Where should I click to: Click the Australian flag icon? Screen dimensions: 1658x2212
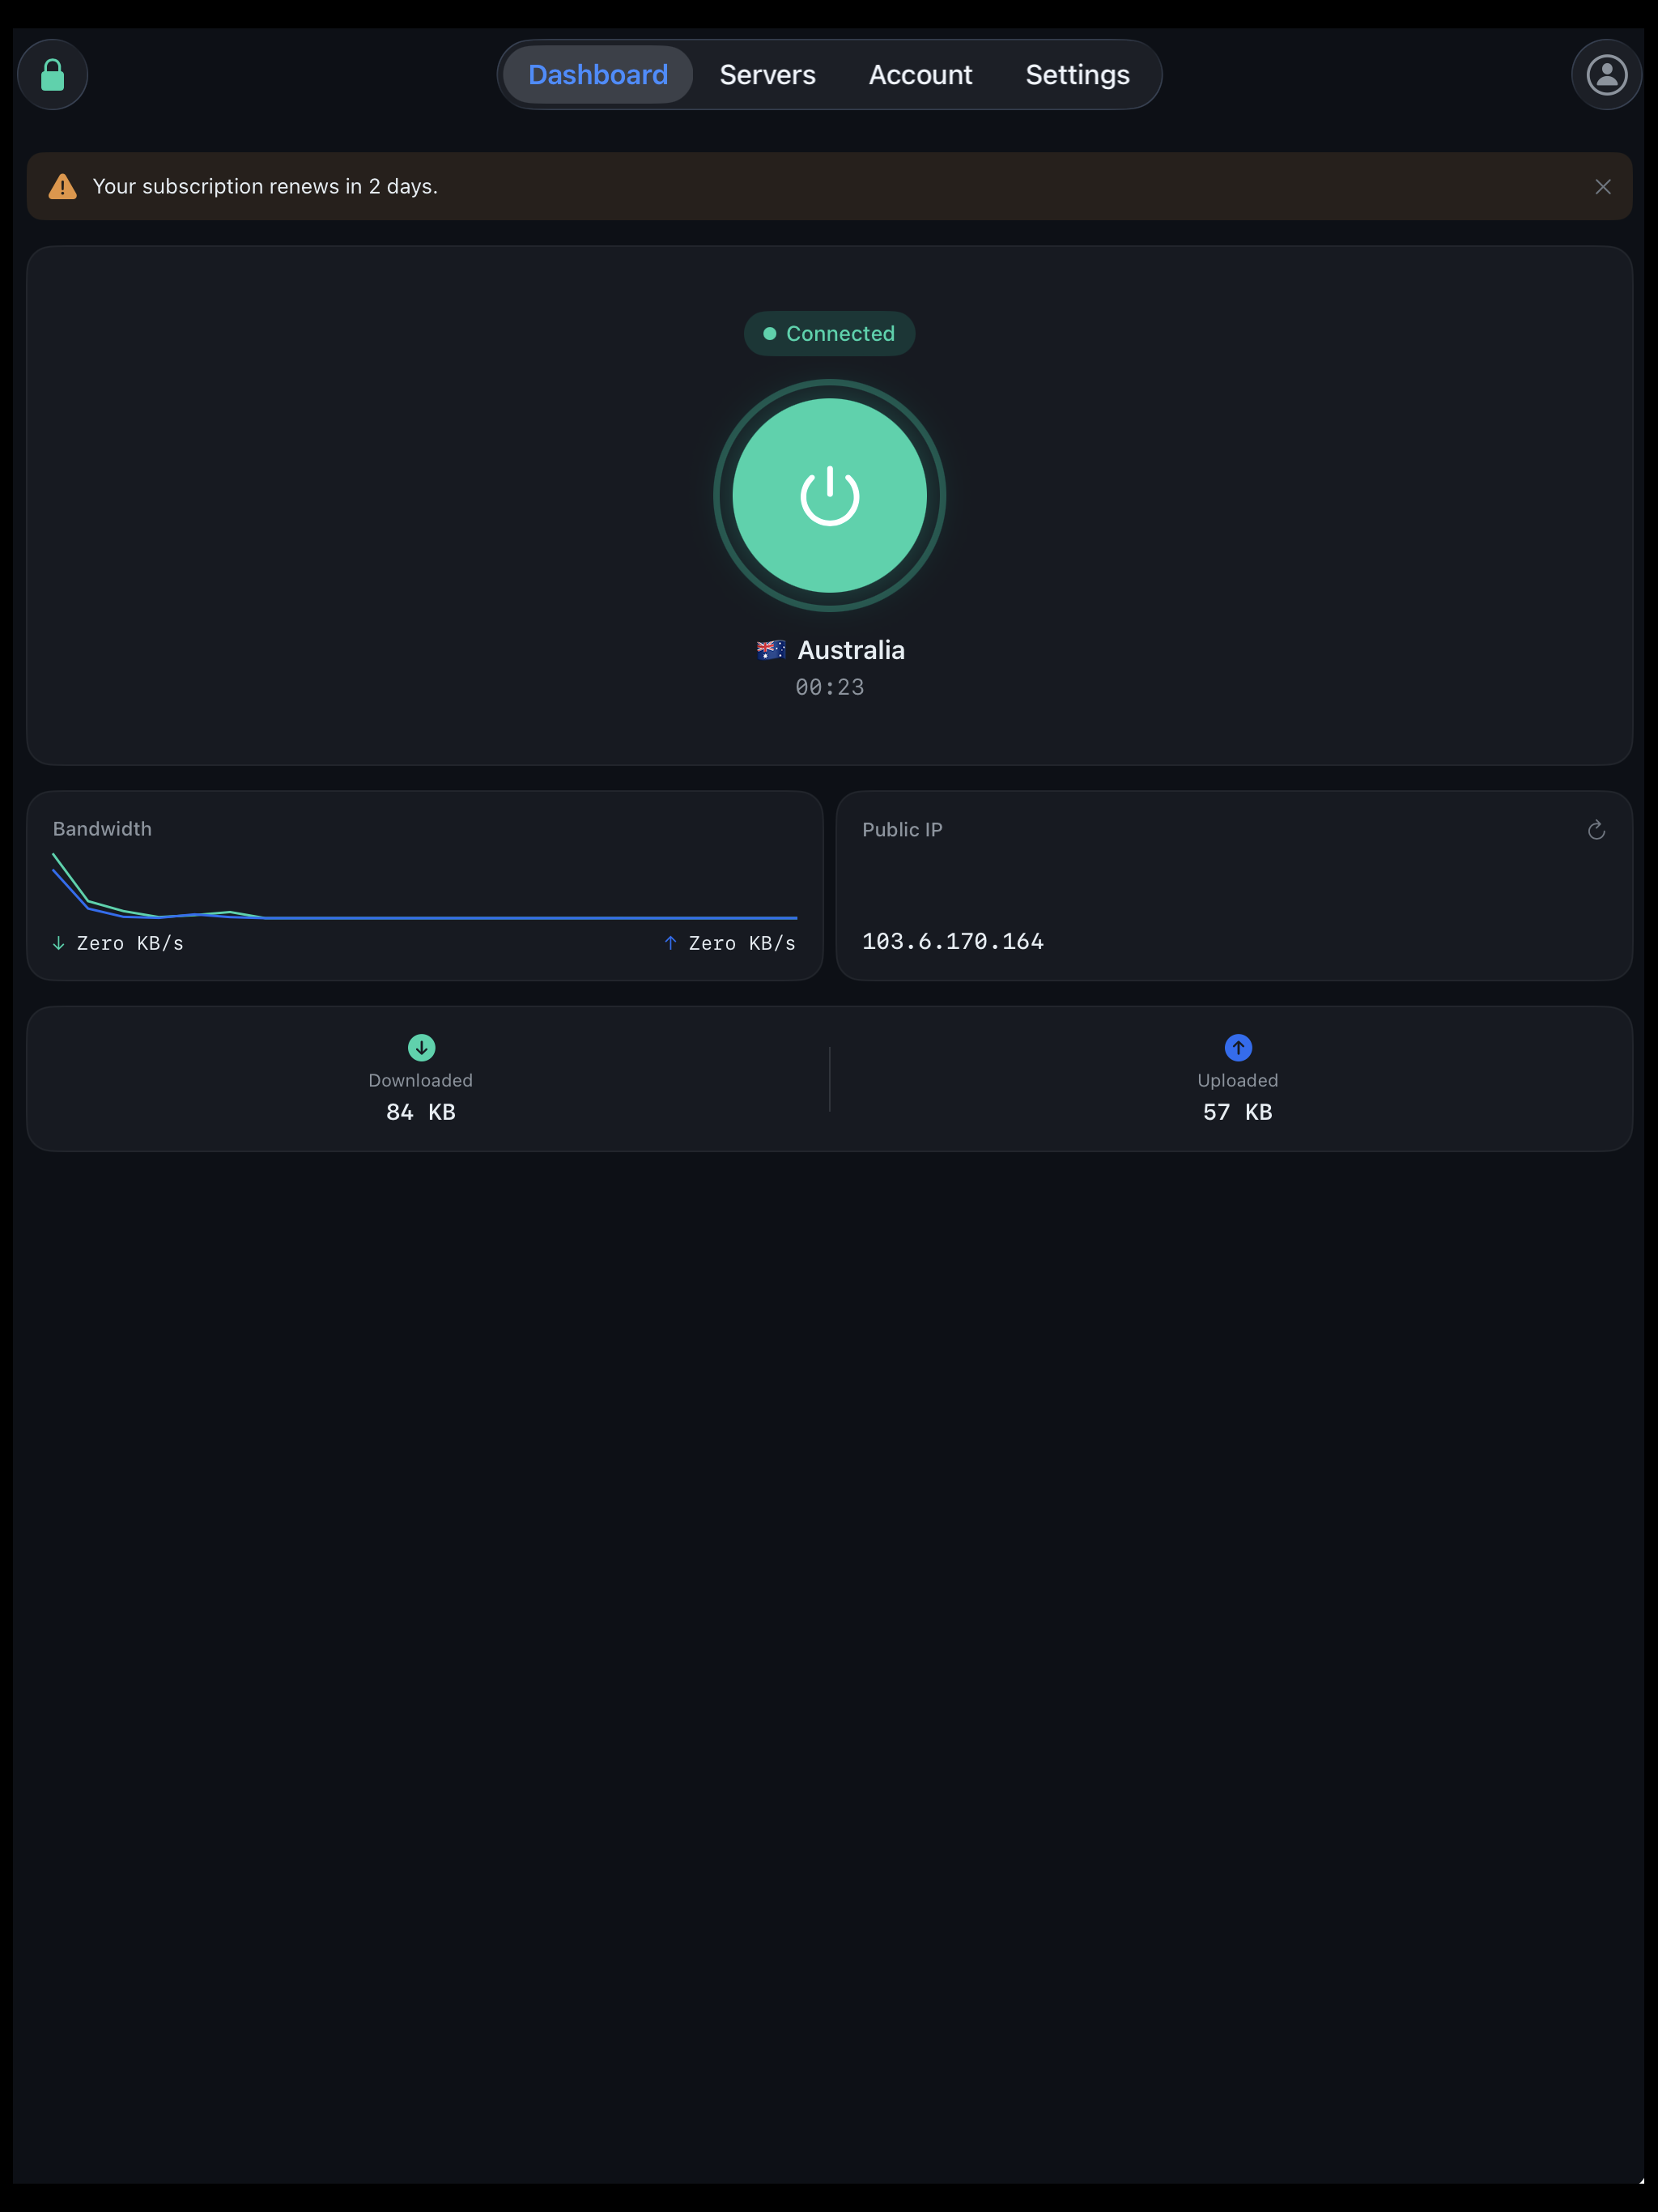pos(770,650)
